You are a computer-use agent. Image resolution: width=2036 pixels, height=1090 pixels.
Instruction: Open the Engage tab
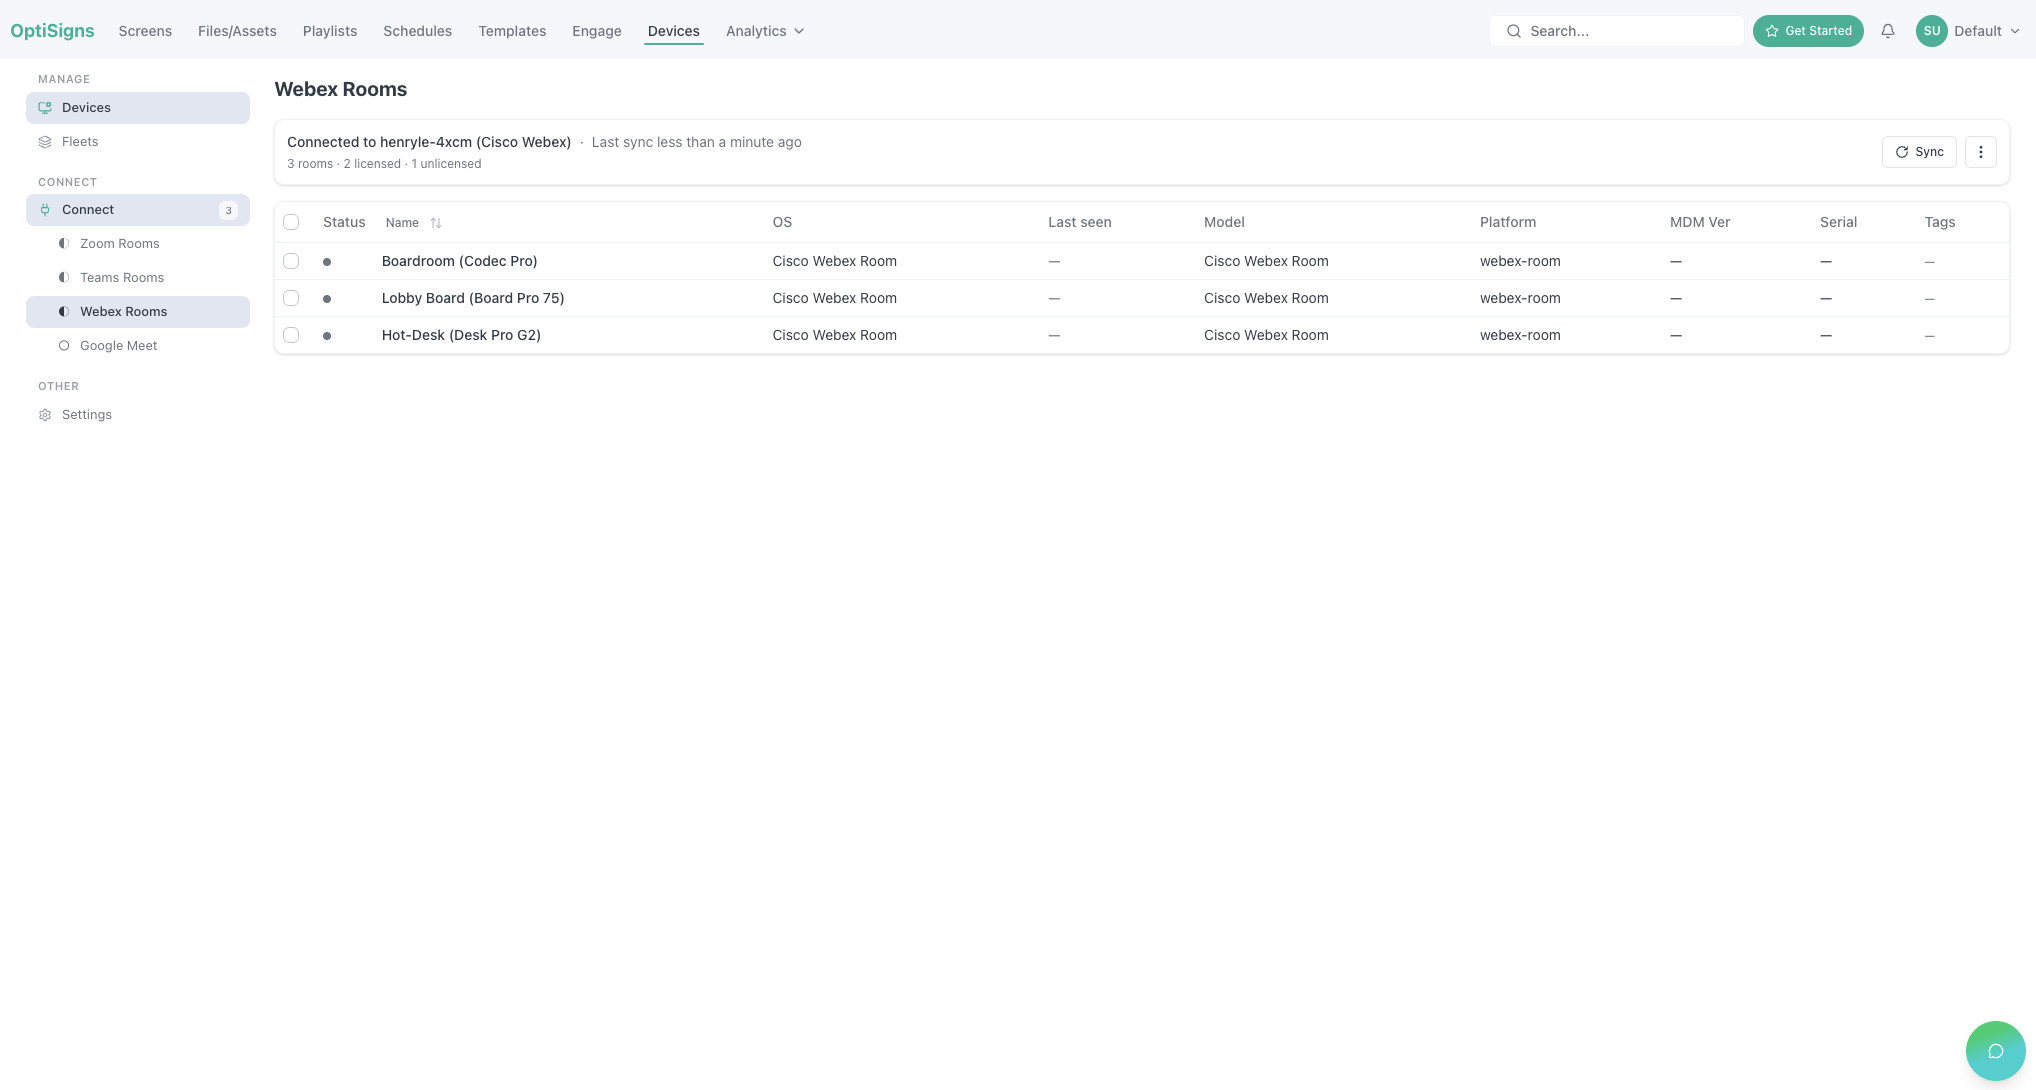597,31
